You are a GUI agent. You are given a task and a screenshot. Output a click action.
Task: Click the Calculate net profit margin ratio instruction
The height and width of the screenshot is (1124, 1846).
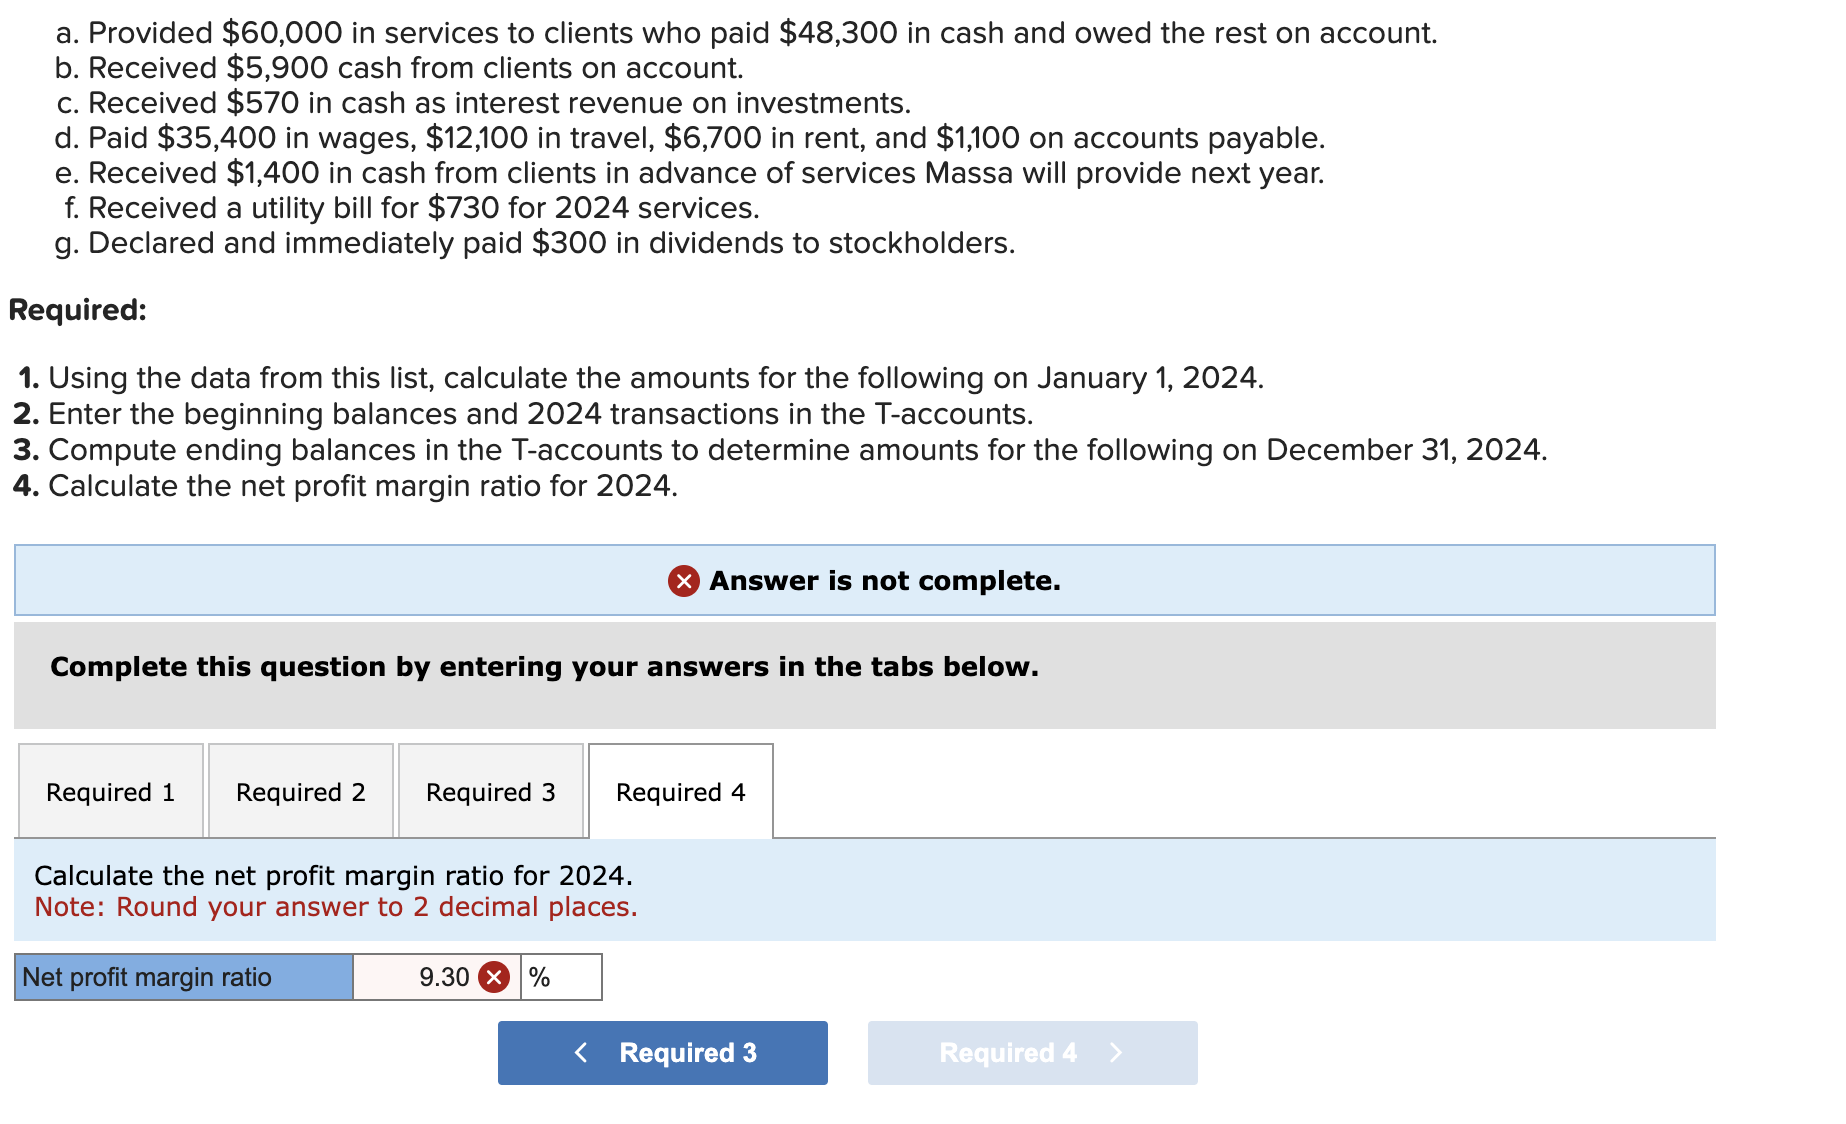pos(333,875)
